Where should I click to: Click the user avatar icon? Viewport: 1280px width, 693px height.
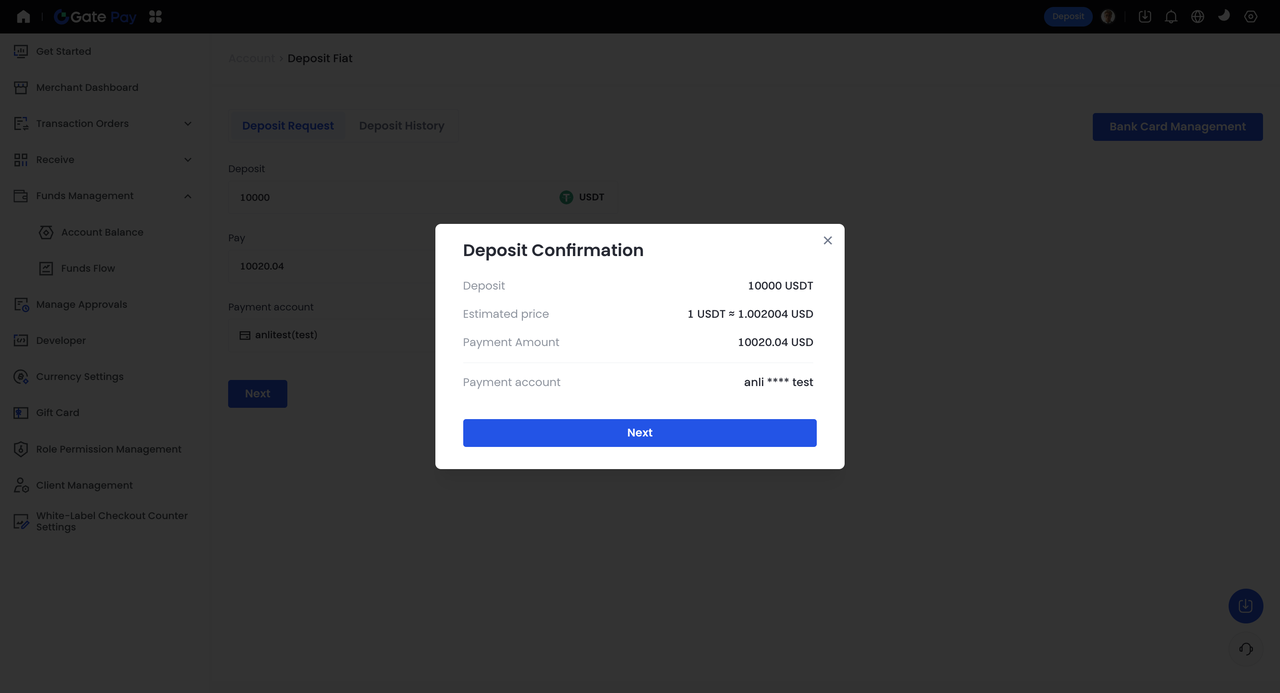(1108, 17)
